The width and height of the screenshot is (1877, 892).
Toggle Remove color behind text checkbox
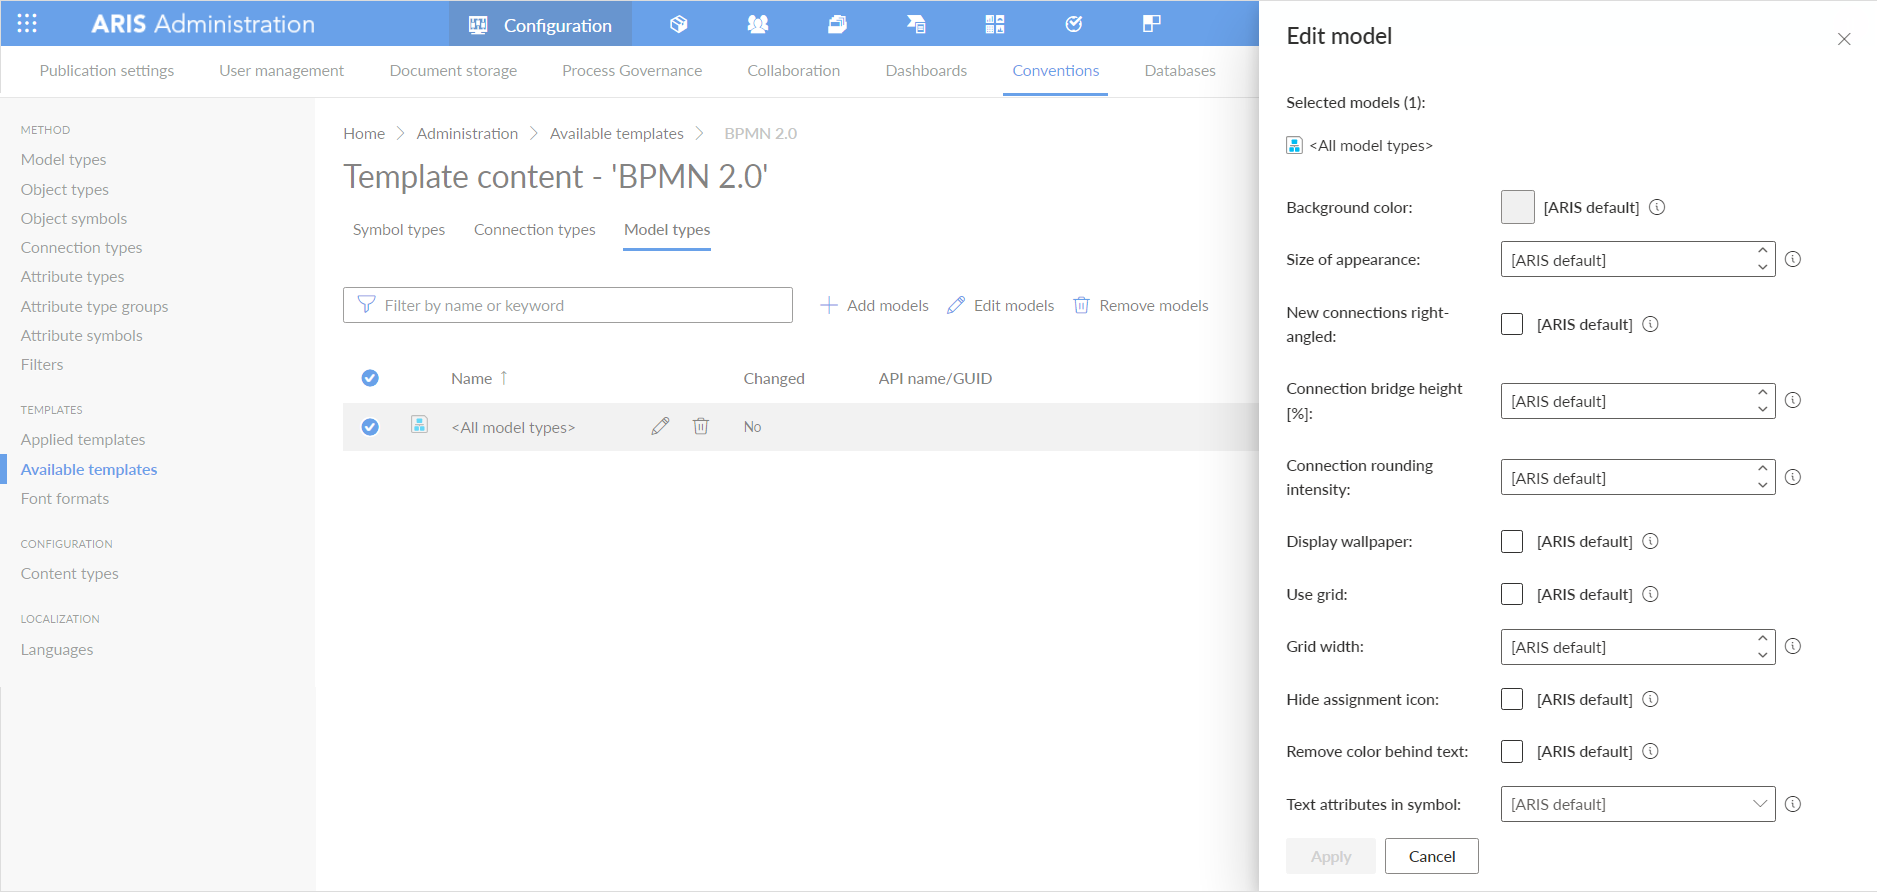coord(1512,751)
